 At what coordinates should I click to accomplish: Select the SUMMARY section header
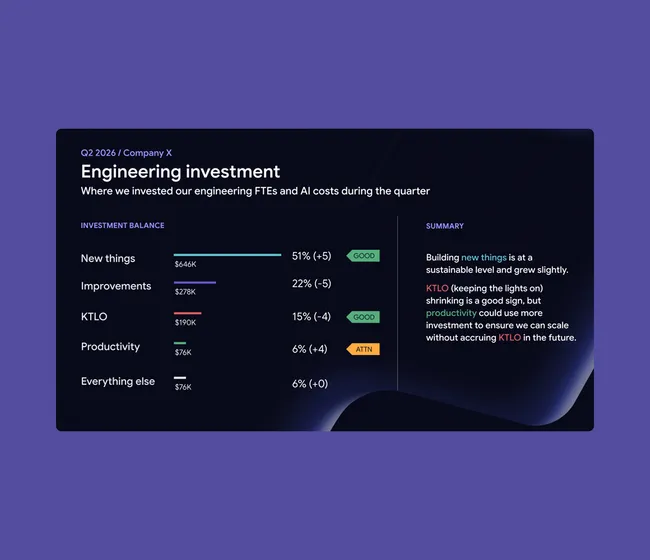(x=445, y=226)
